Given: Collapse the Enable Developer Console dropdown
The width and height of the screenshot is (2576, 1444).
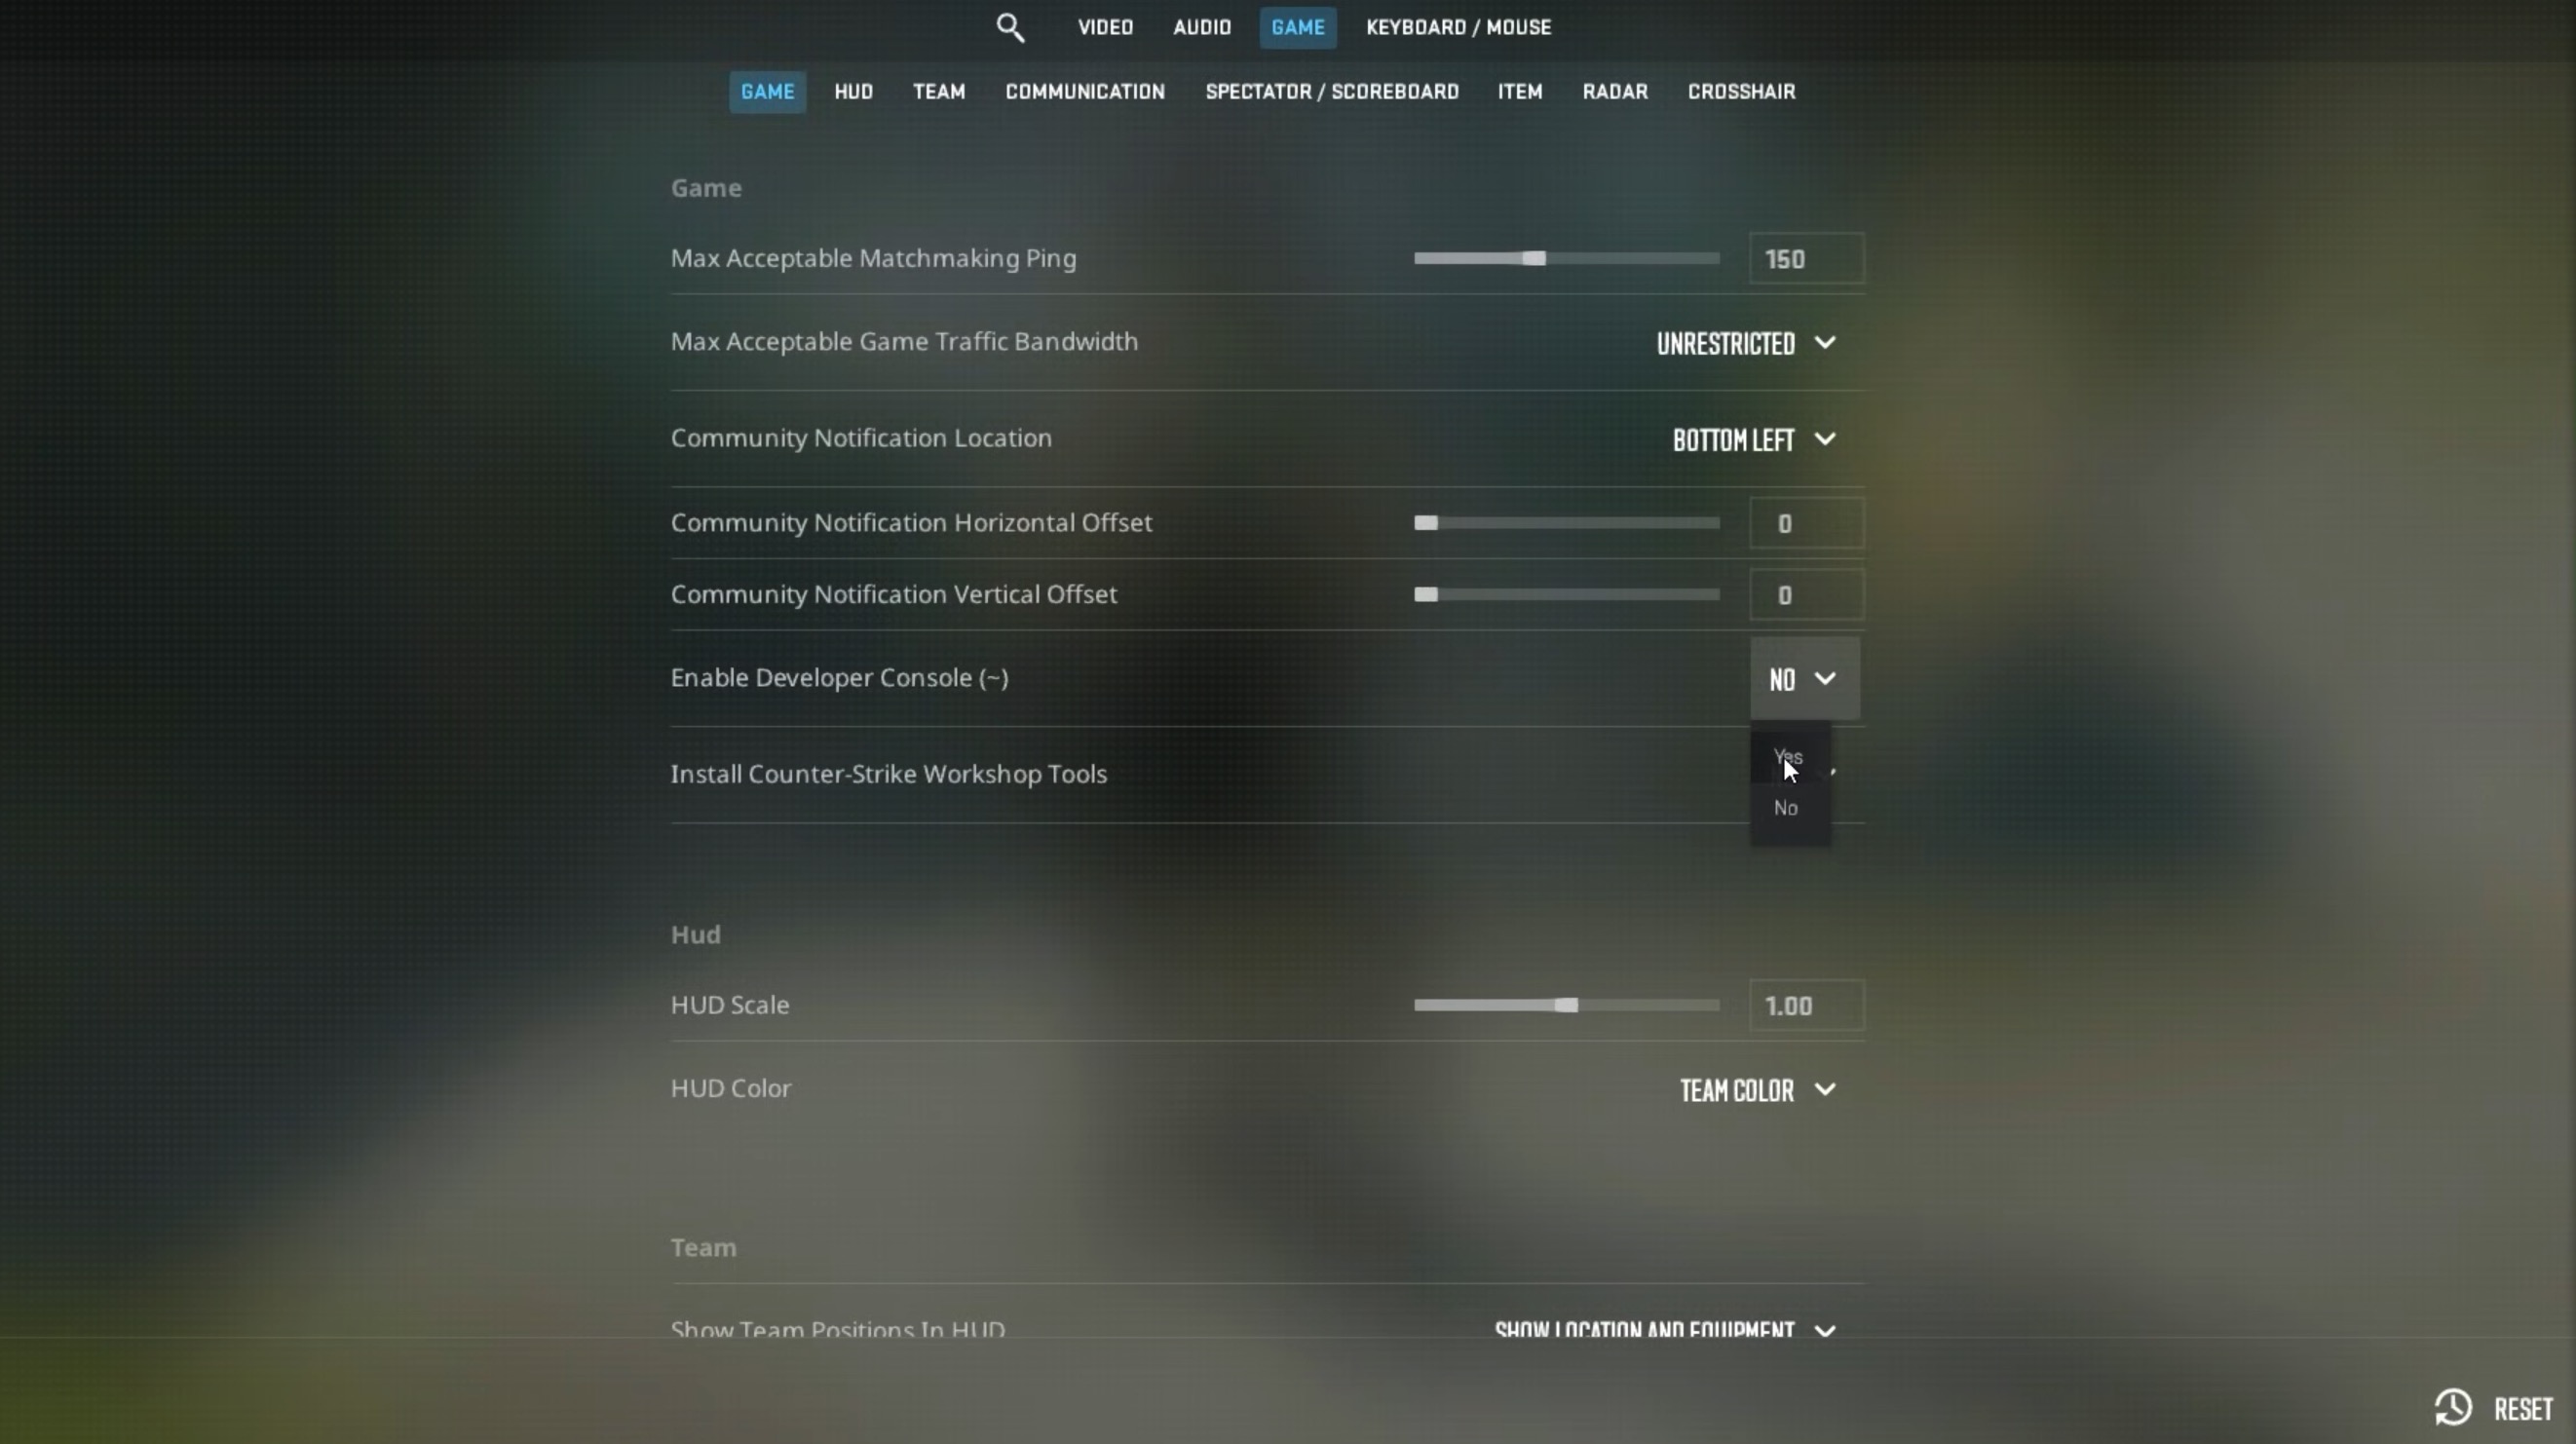Looking at the screenshot, I should tap(1804, 679).
